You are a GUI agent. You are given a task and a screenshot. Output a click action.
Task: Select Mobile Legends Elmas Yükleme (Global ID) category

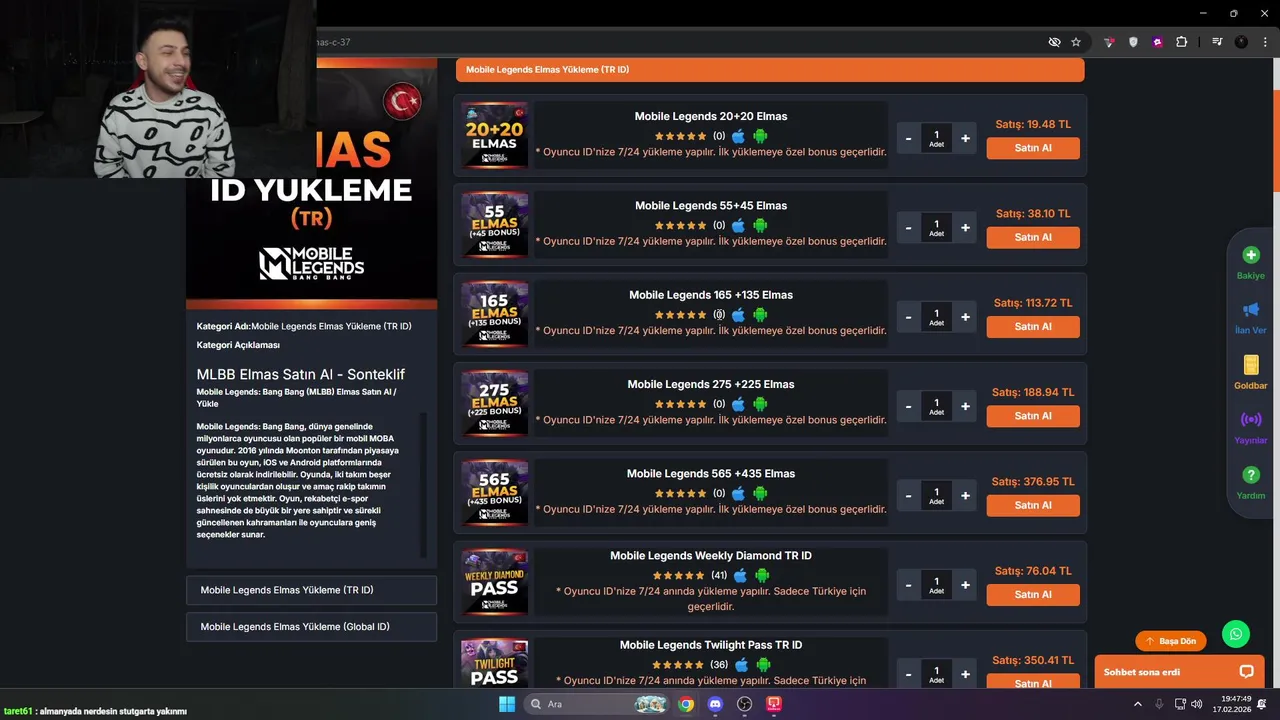(x=311, y=627)
